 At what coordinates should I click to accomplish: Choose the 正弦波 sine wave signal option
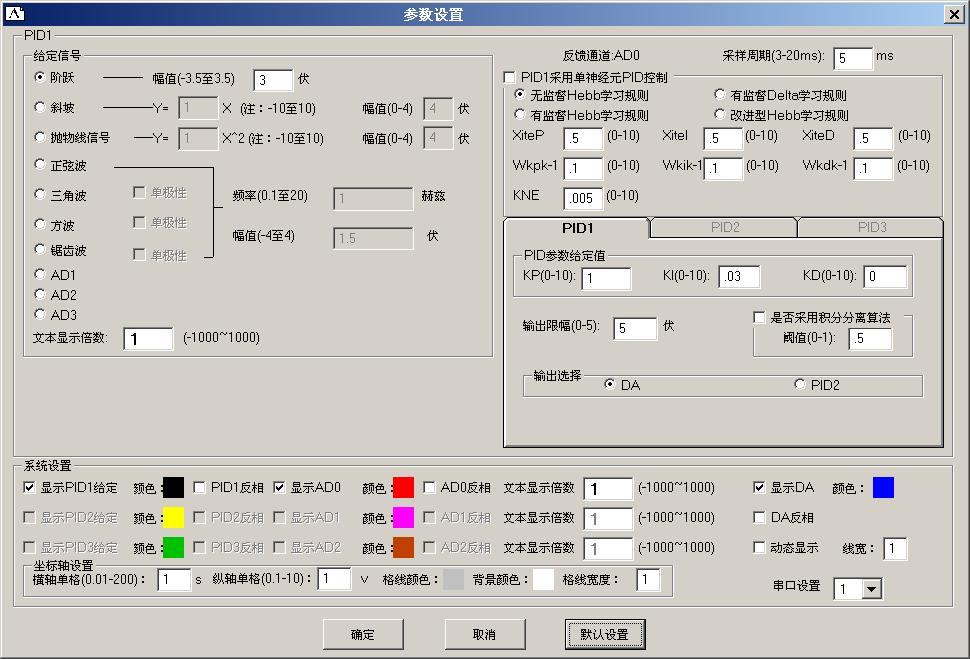tap(40, 164)
